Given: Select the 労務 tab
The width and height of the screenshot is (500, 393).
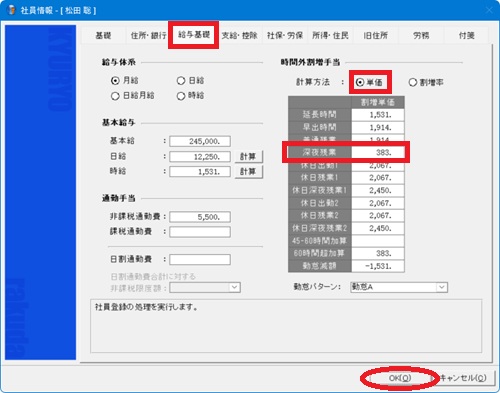Looking at the screenshot, I should 421,35.
